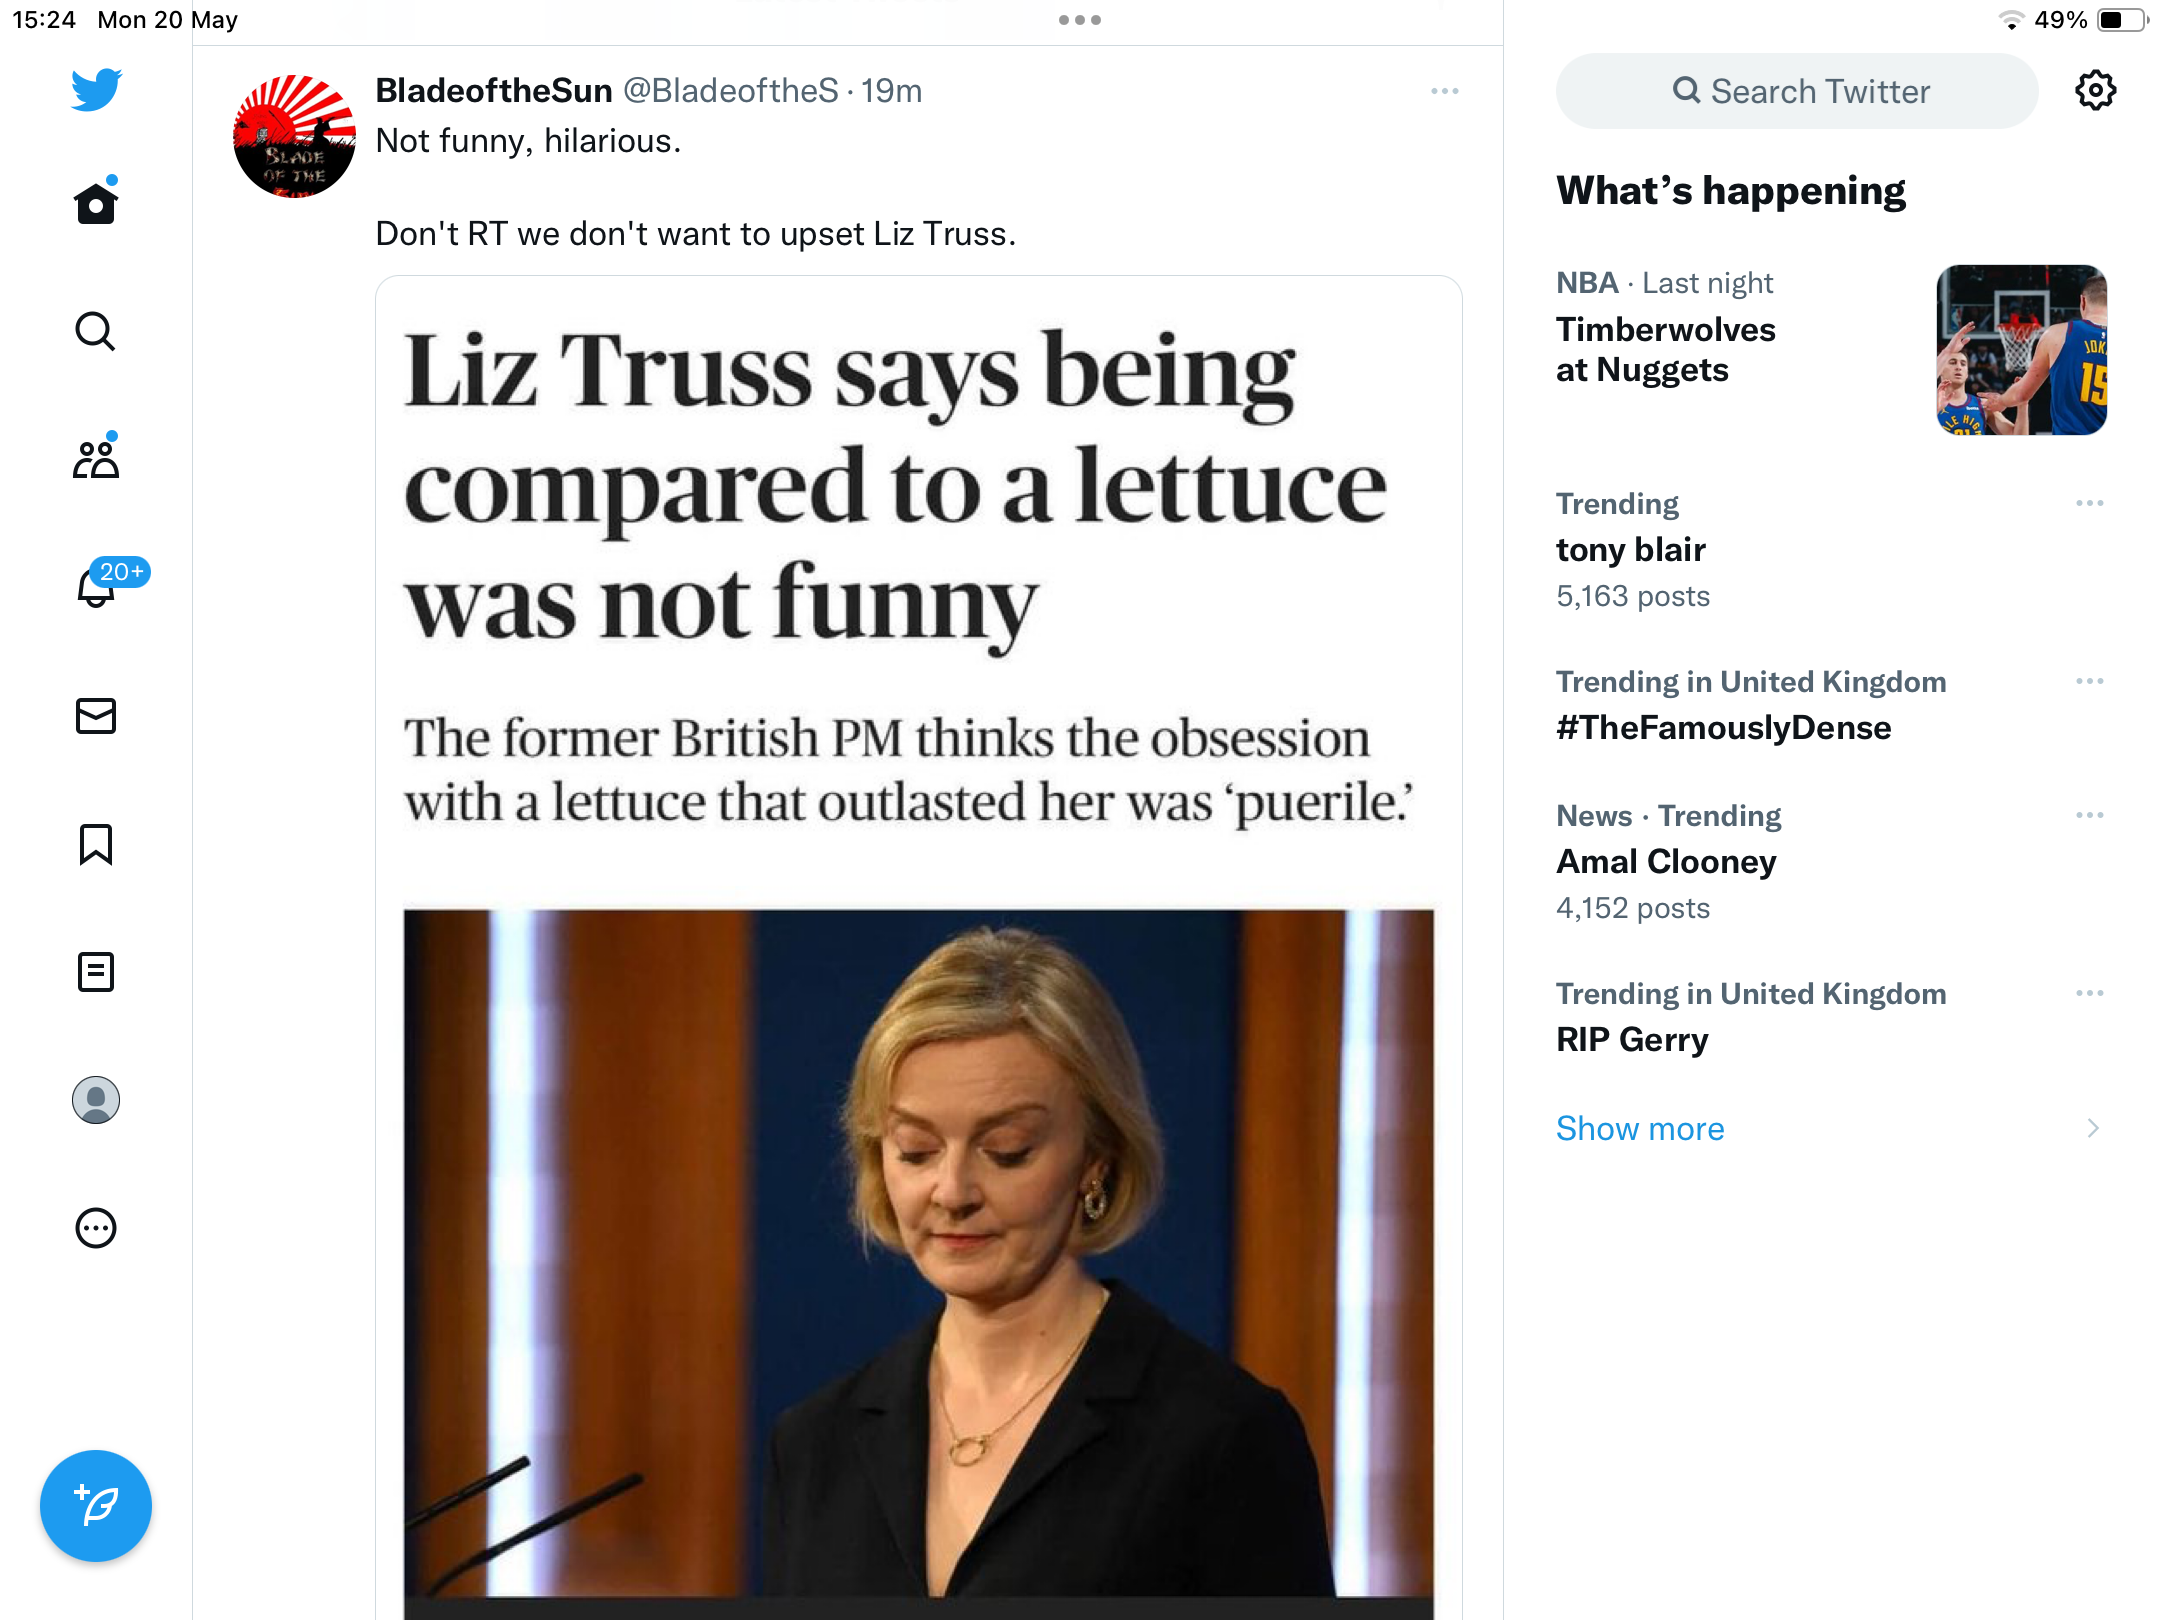Compose a new tweet with feather button
The height and width of the screenshot is (1620, 2160).
click(x=96, y=1506)
